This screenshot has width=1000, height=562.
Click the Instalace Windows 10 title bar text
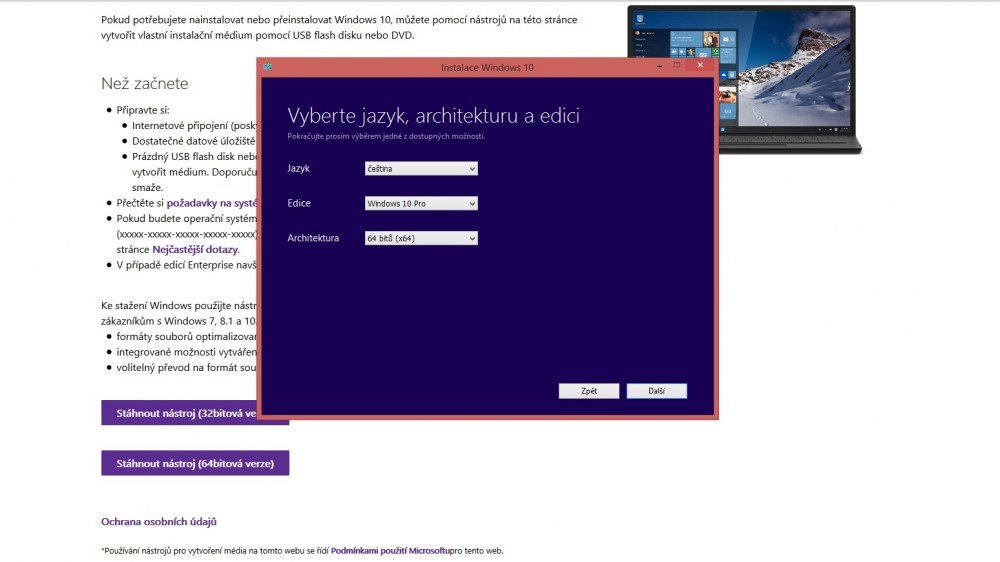tap(487, 67)
